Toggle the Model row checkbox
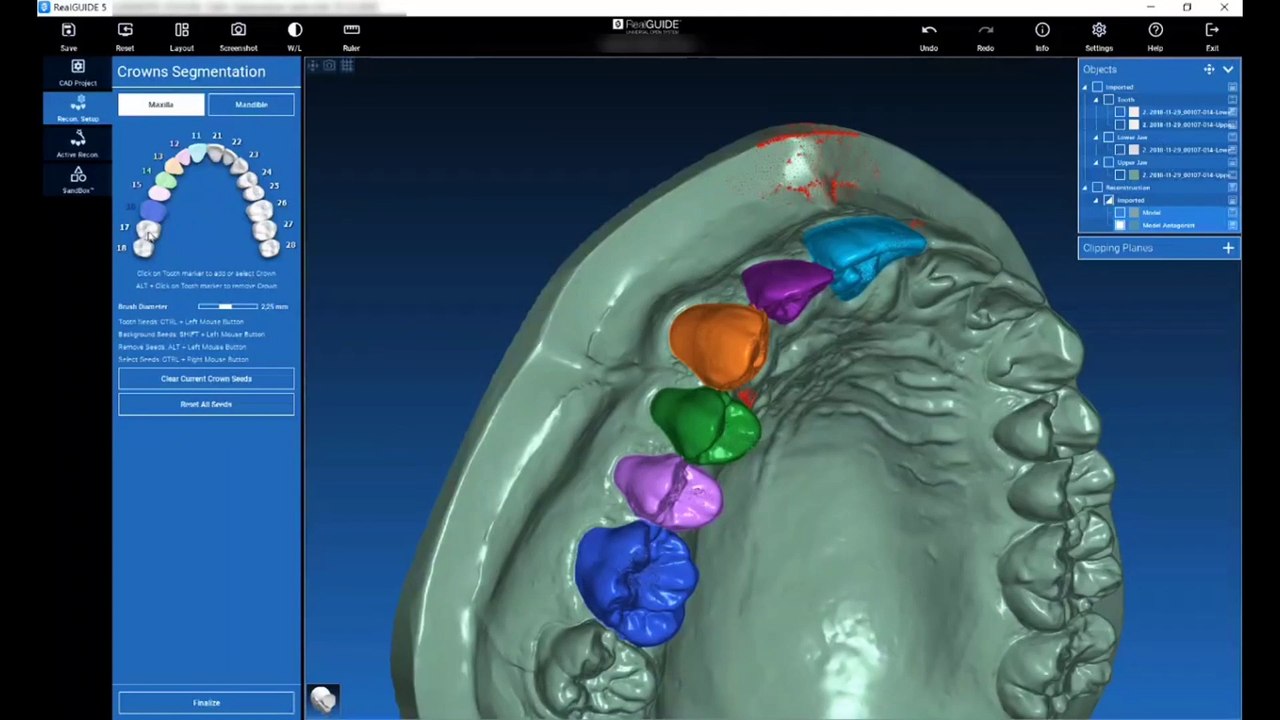 pyautogui.click(x=1120, y=212)
